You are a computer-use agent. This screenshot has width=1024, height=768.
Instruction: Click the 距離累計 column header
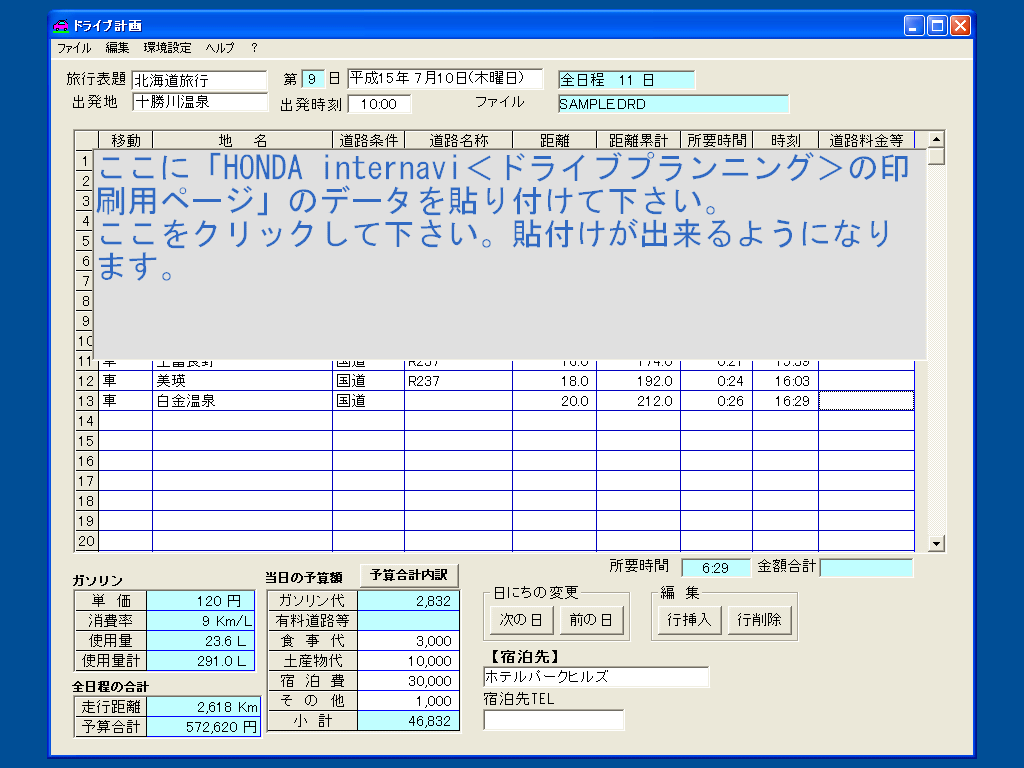(x=638, y=140)
